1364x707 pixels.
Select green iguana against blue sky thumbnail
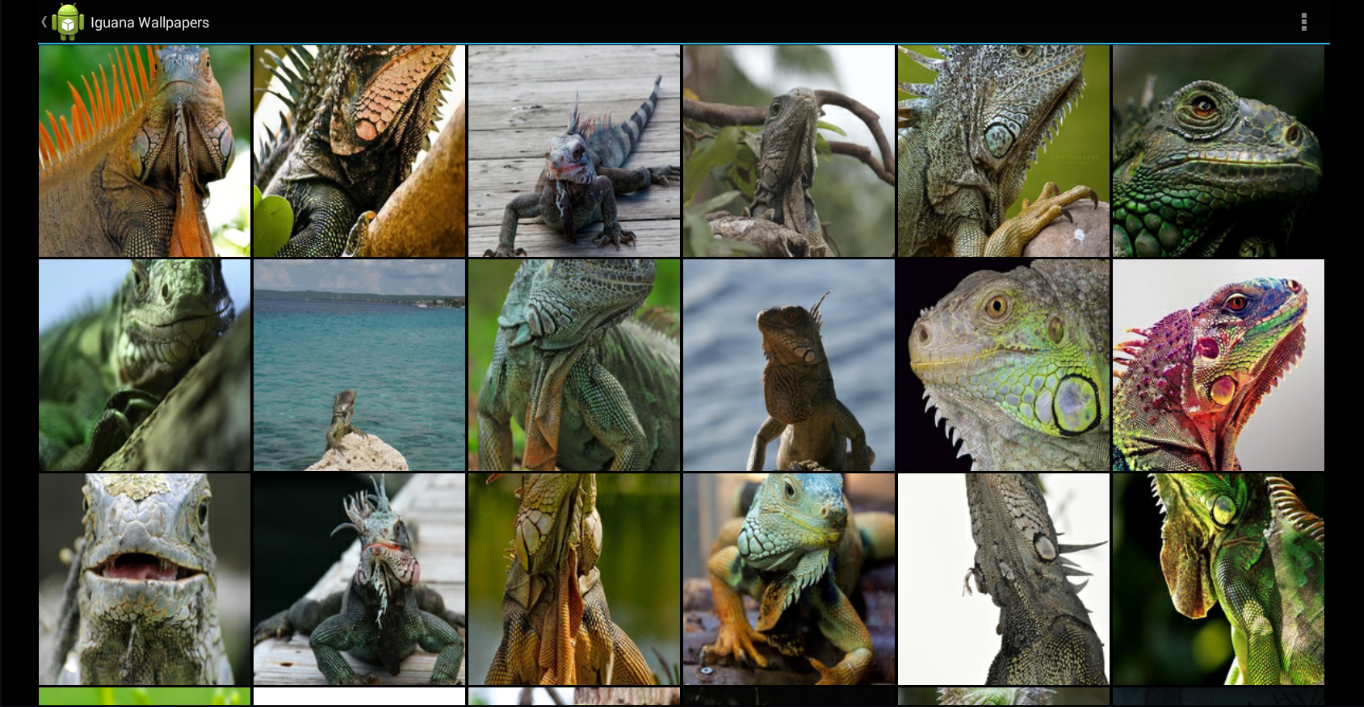145,365
